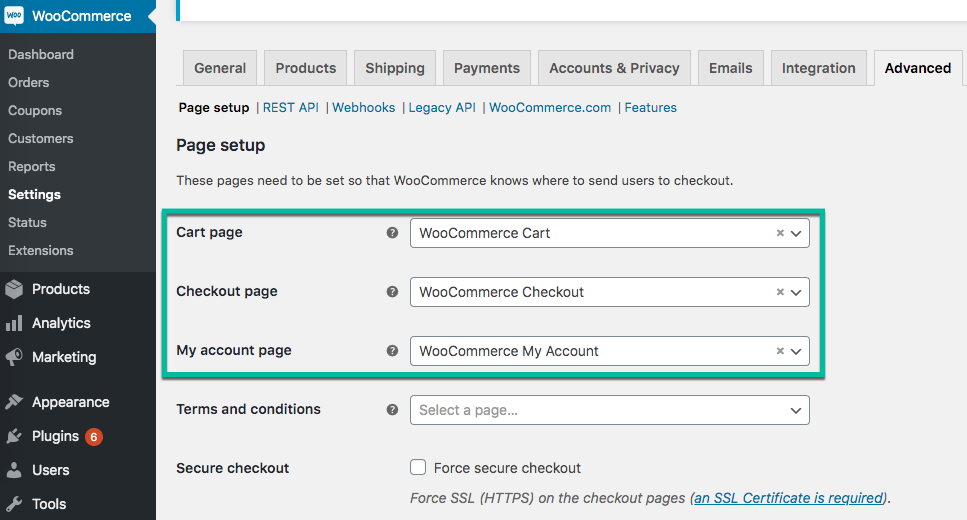Viewport: 967px width, 520px height.
Task: Click the Secure checkout row label
Action: (x=232, y=468)
